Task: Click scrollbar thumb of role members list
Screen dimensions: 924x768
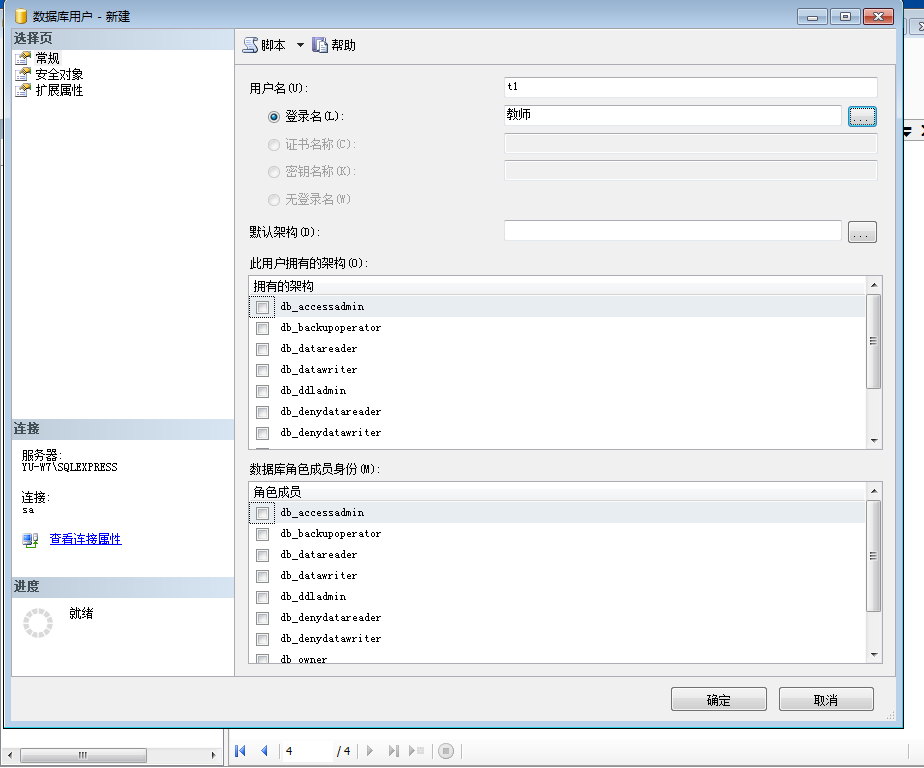Action: coord(873,556)
